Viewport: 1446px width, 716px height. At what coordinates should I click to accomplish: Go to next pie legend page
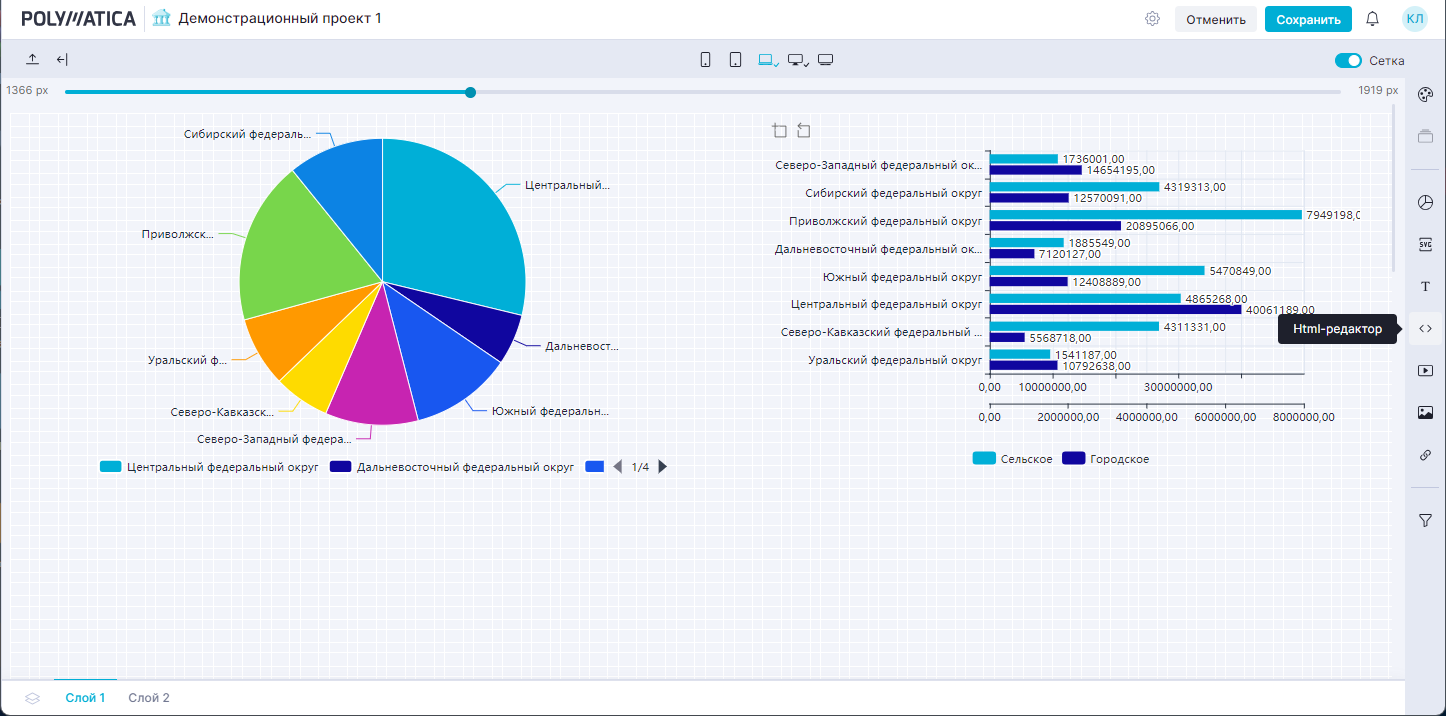pos(662,467)
